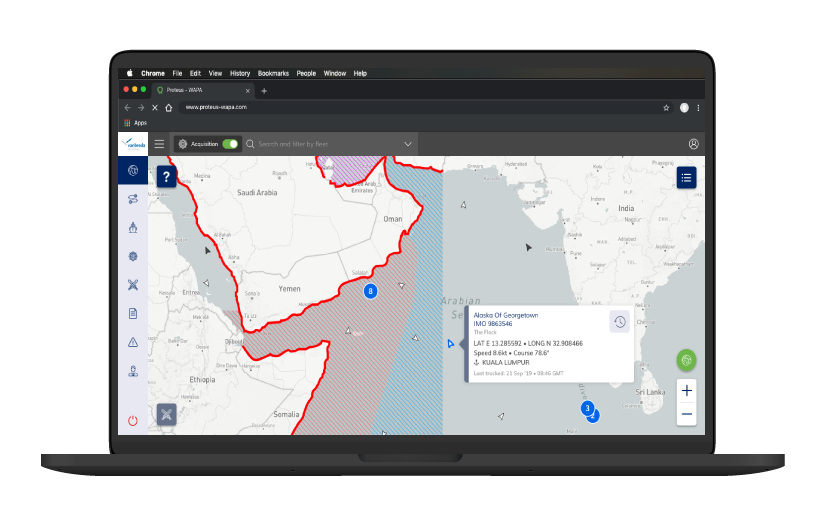Click the browser back arrow
The width and height of the screenshot is (825, 525).
(127, 107)
